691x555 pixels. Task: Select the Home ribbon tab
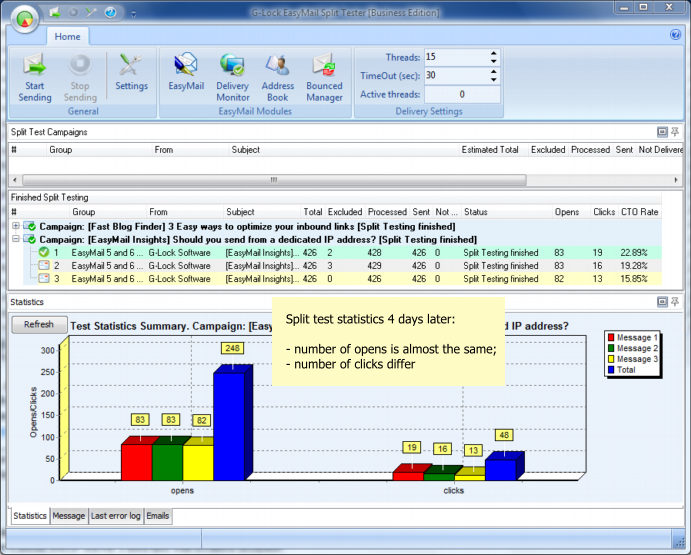[67, 37]
